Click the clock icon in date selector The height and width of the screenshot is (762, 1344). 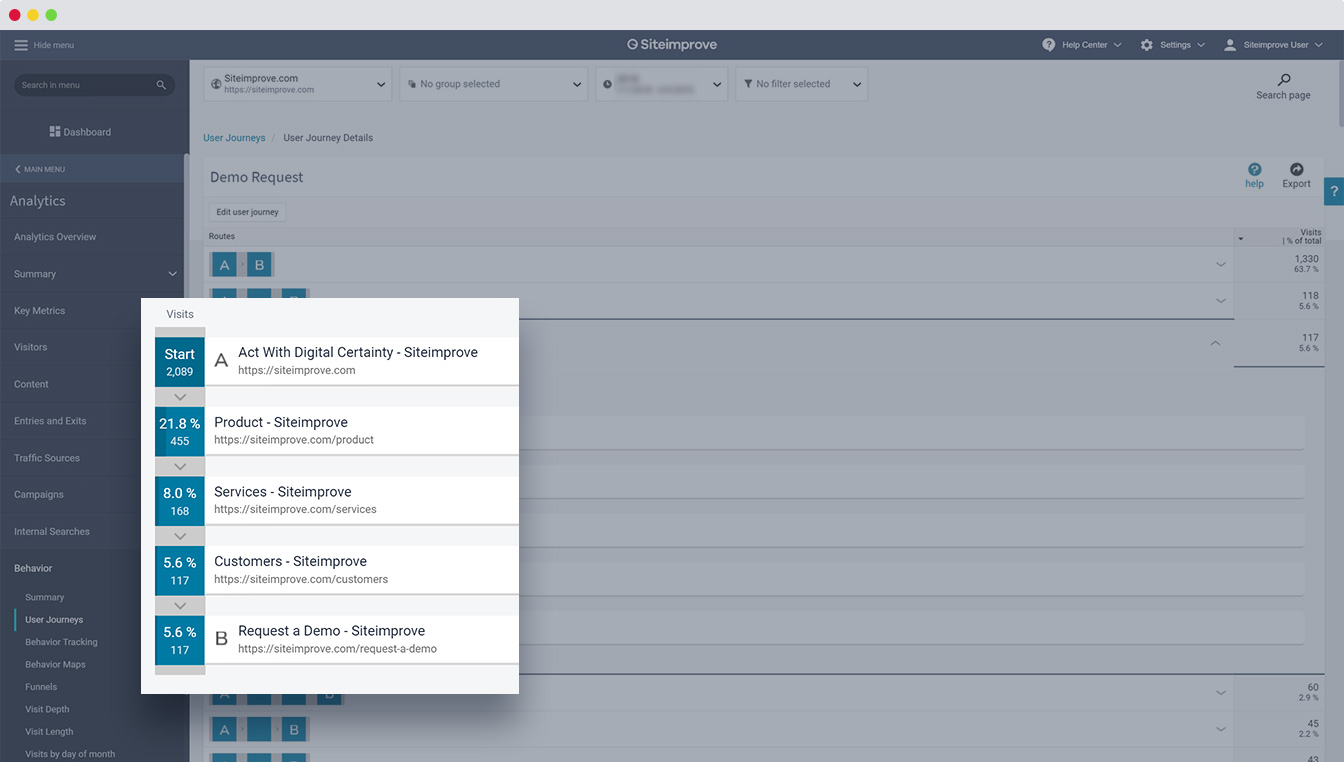pos(607,84)
